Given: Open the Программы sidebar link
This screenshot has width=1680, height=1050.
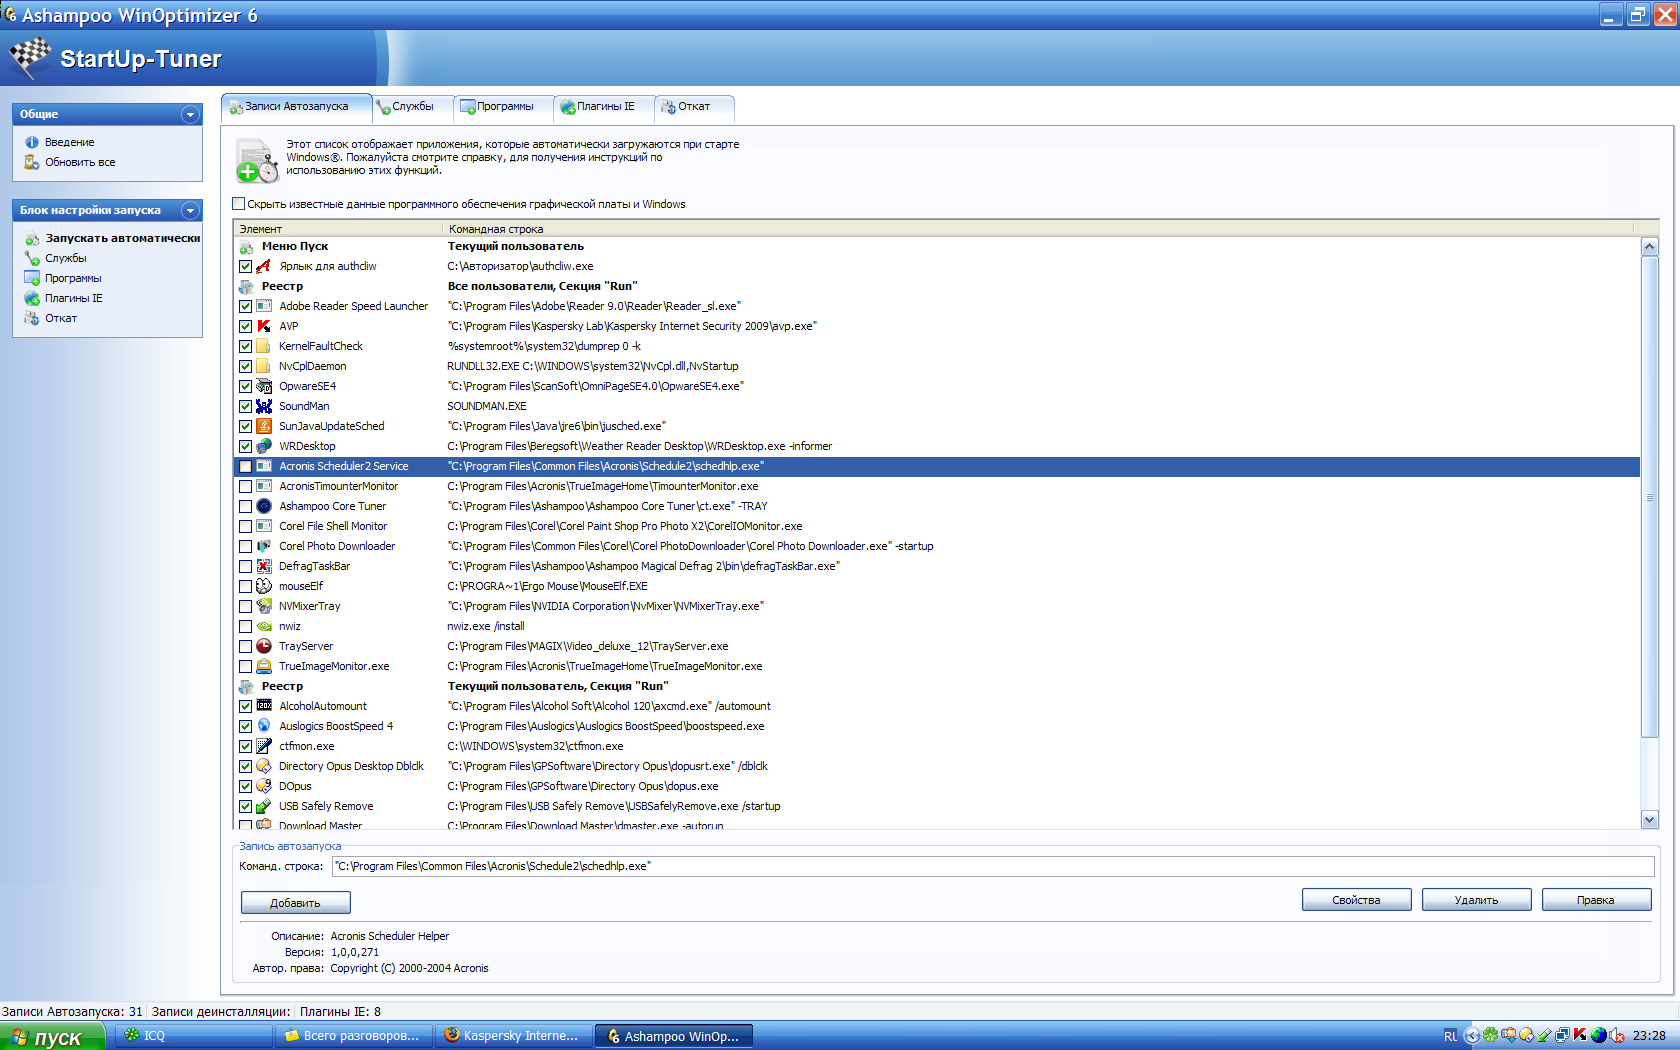Looking at the screenshot, I should (73, 278).
